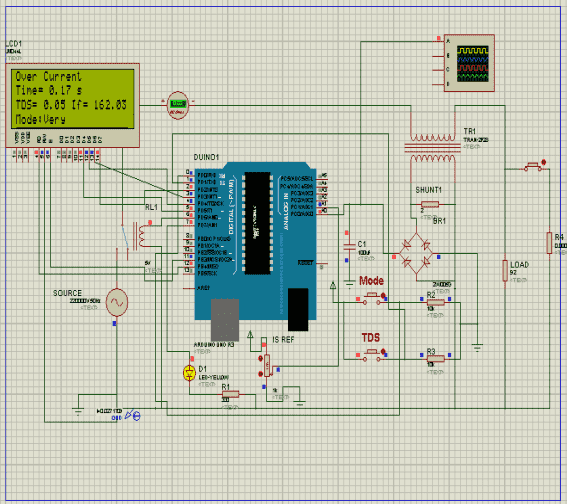Click the 'Time= 0.17 s' LCD line
This screenshot has width=567, height=504.
[x=48, y=90]
